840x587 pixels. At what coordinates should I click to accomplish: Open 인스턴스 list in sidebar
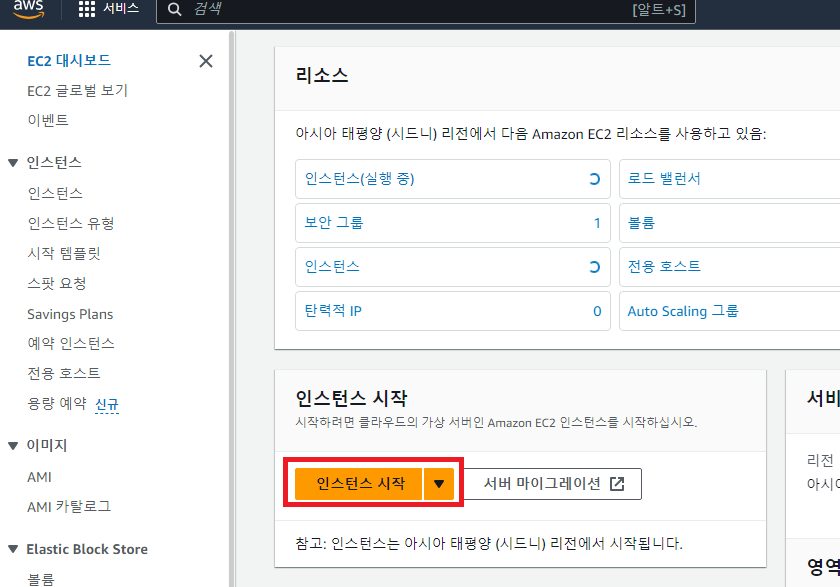click(55, 193)
